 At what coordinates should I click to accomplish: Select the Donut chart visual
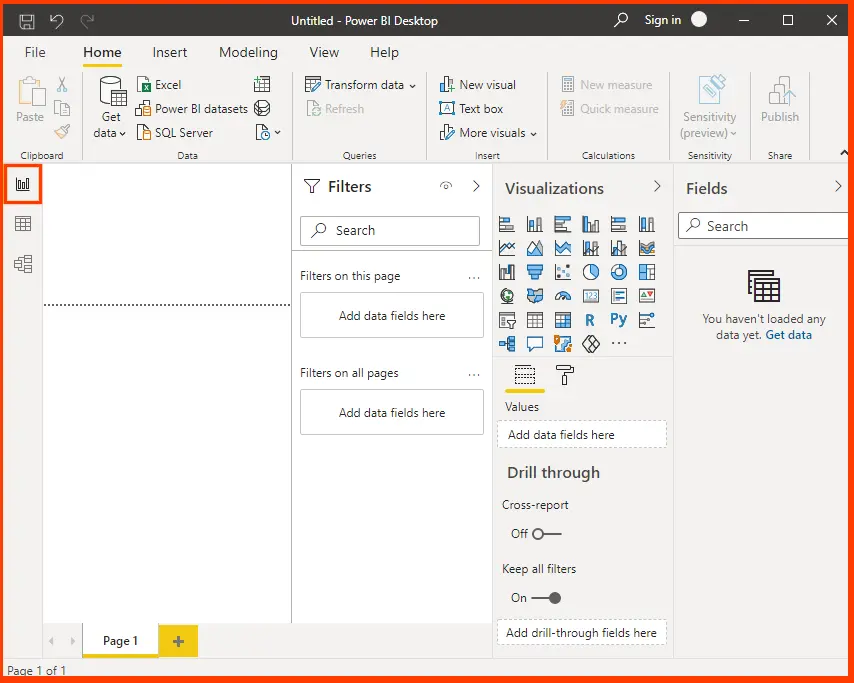pyautogui.click(x=619, y=272)
